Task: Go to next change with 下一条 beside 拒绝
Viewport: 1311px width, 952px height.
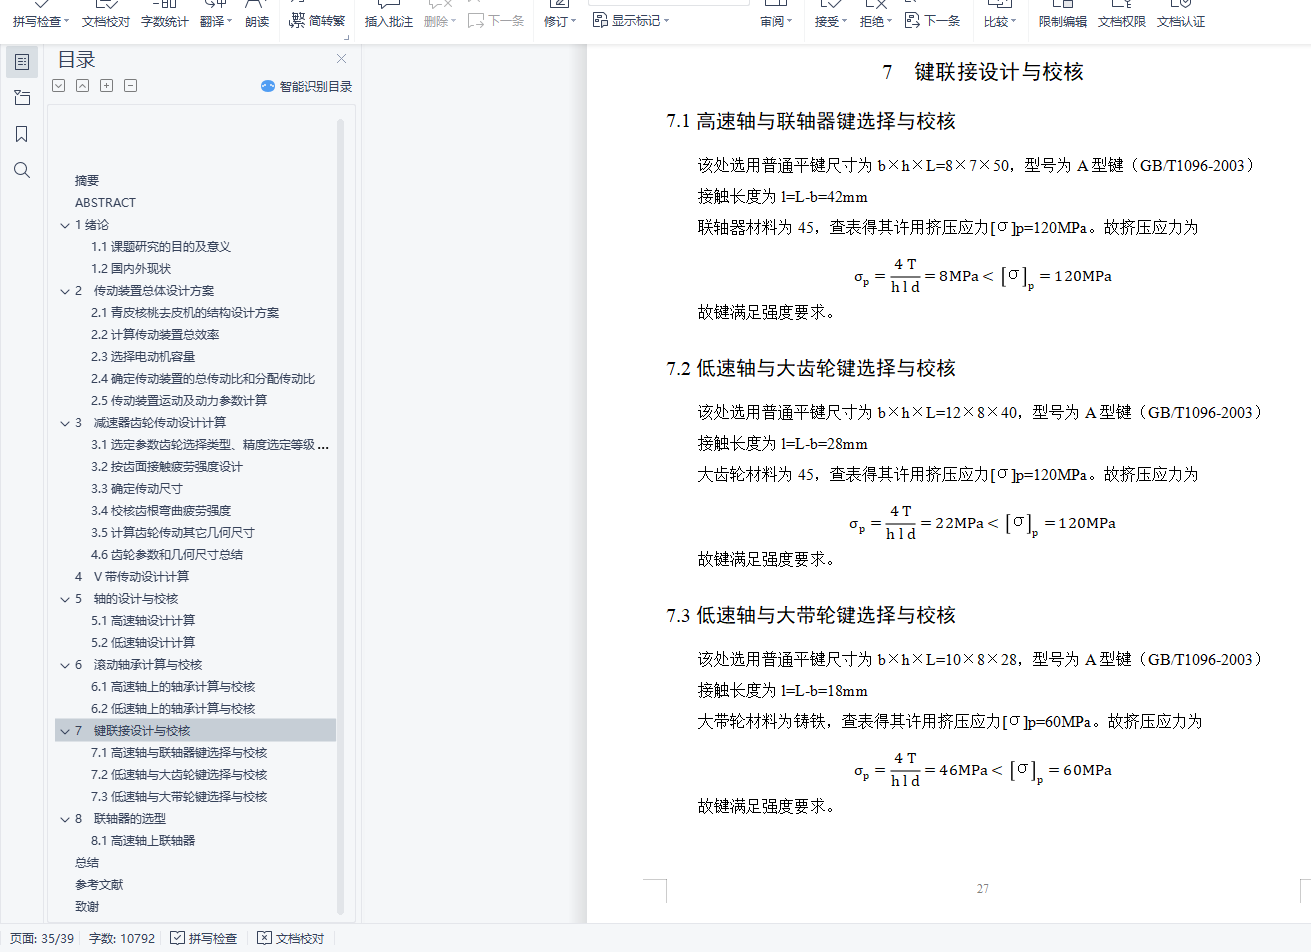Action: point(932,20)
